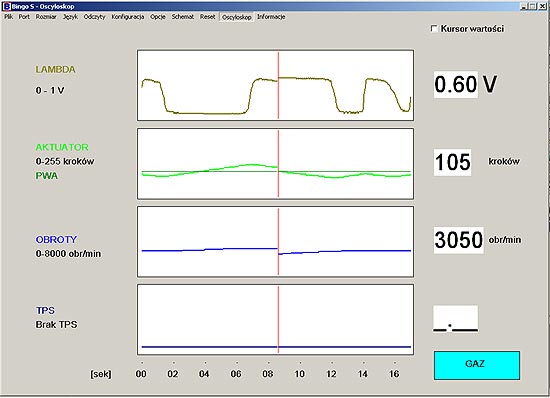Open the Port menu
This screenshot has height=398, width=550.
24,17
